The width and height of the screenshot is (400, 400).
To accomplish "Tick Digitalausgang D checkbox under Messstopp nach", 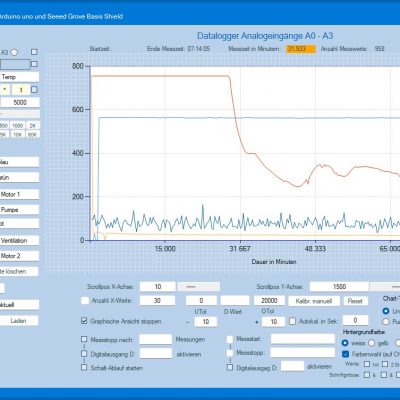I will coord(84,354).
